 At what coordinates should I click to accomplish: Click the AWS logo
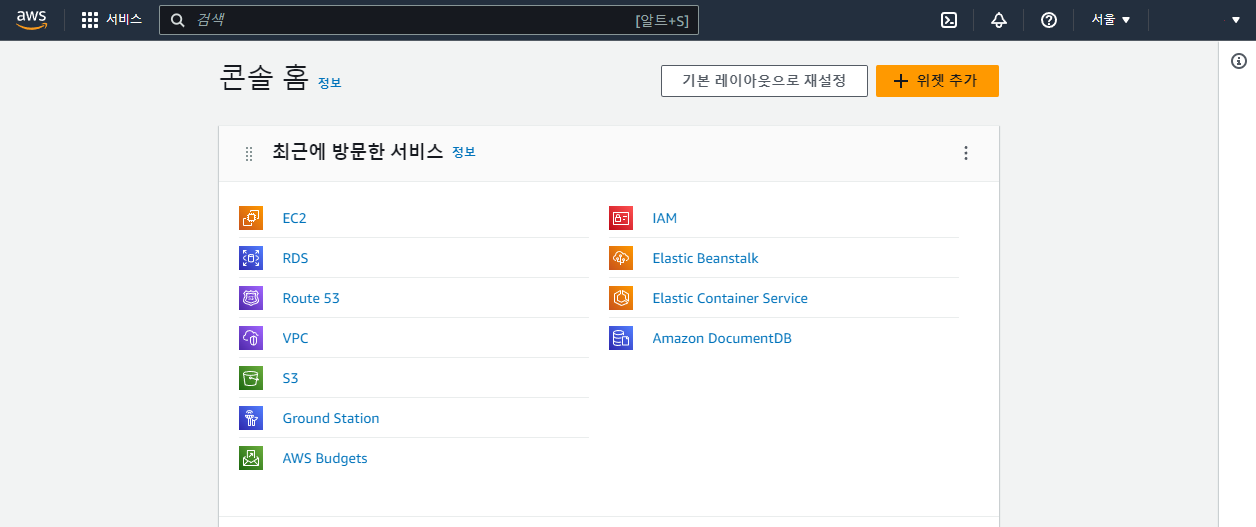click(31, 20)
